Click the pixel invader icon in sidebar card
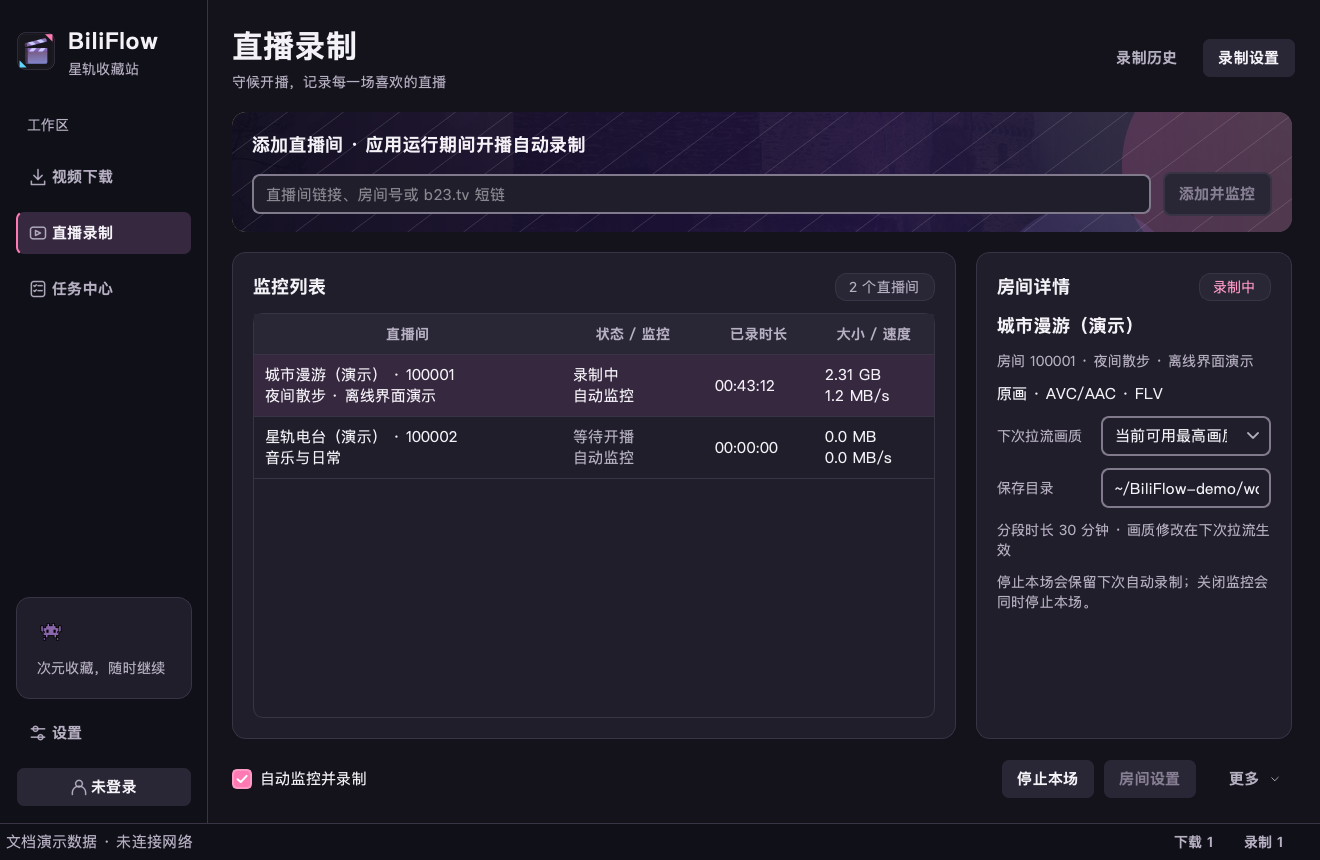The width and height of the screenshot is (1320, 860). 50,631
